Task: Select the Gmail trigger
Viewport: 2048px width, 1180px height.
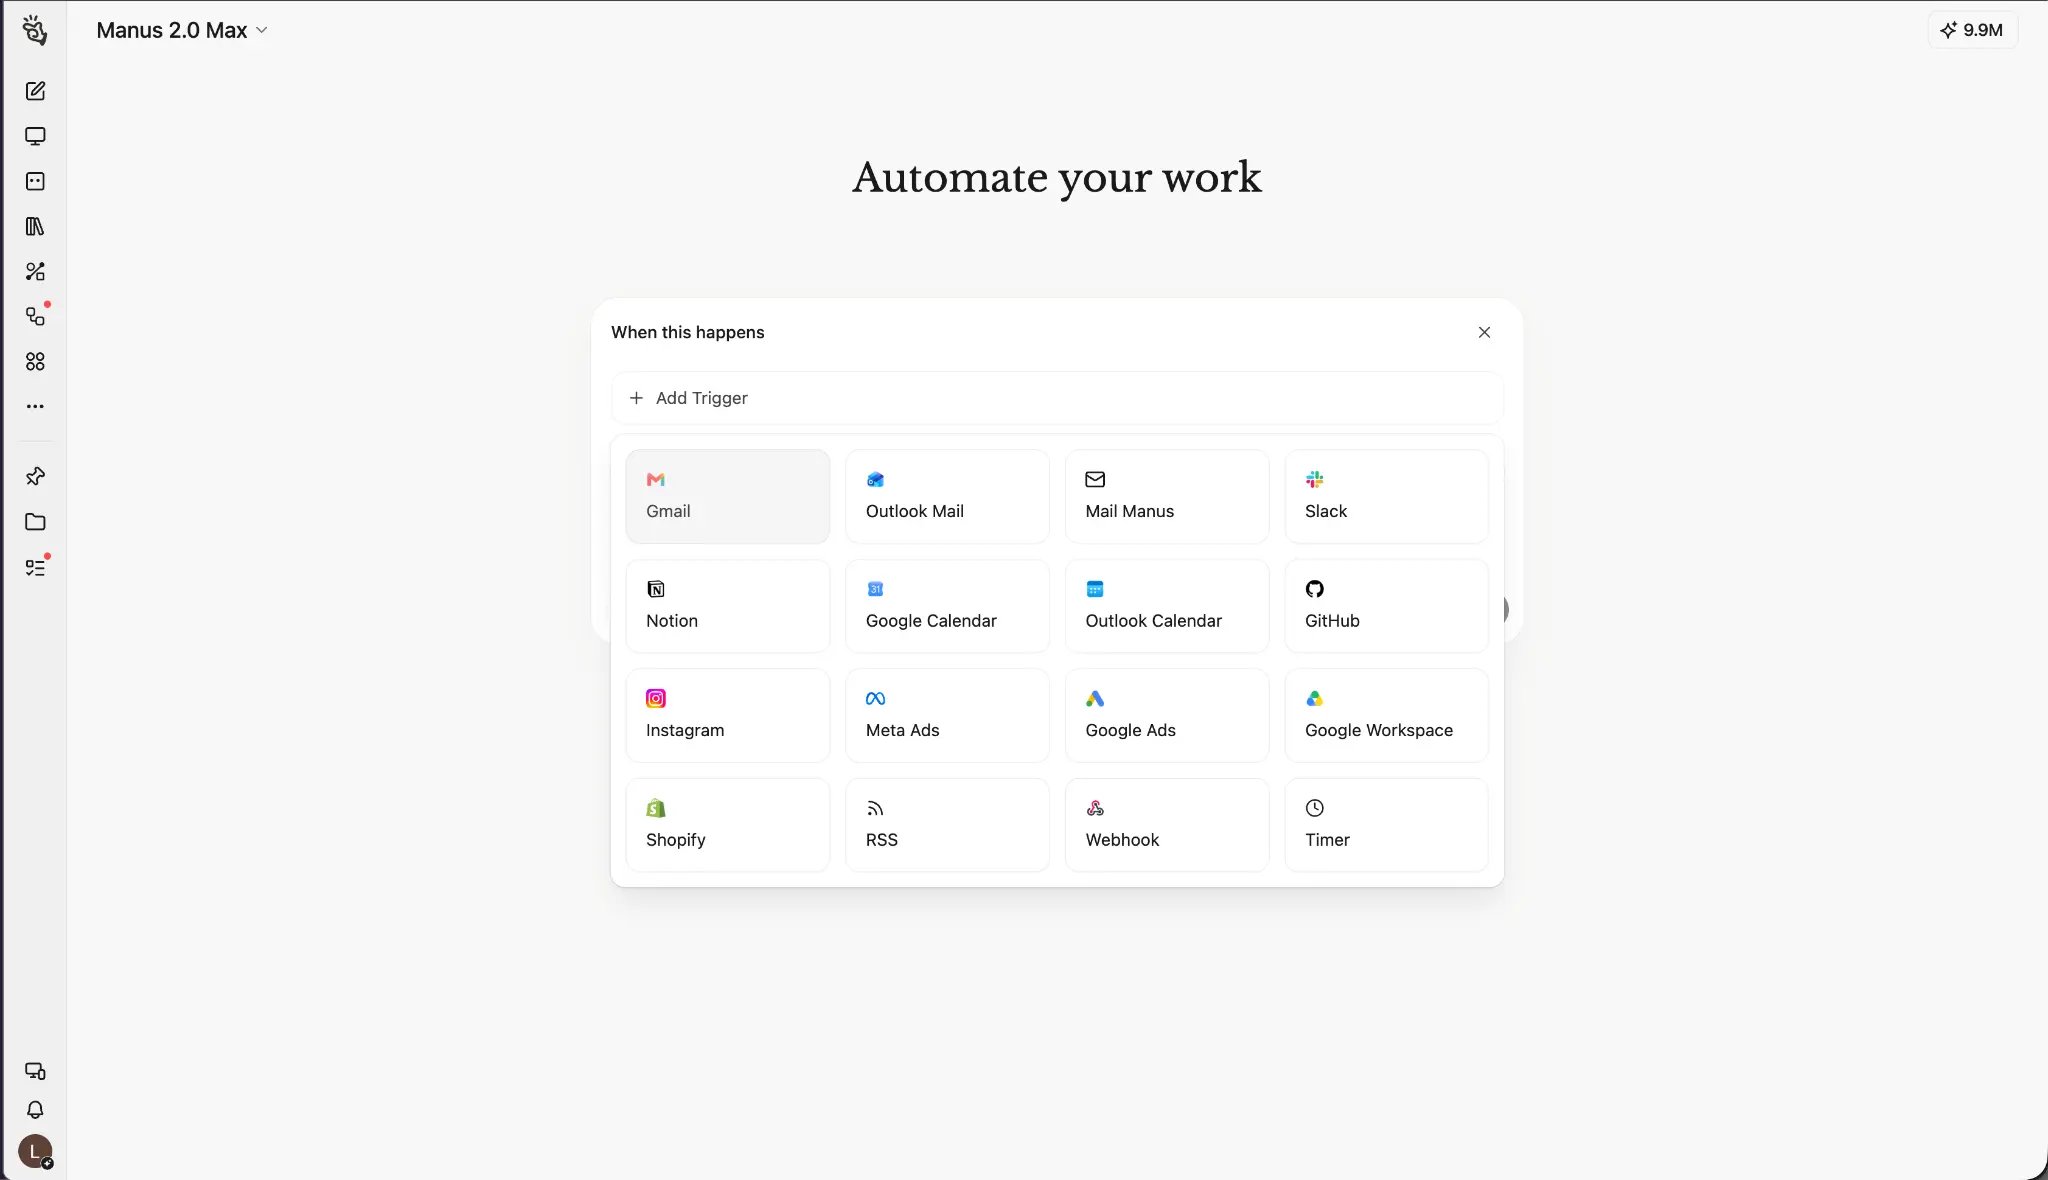Action: tap(728, 496)
